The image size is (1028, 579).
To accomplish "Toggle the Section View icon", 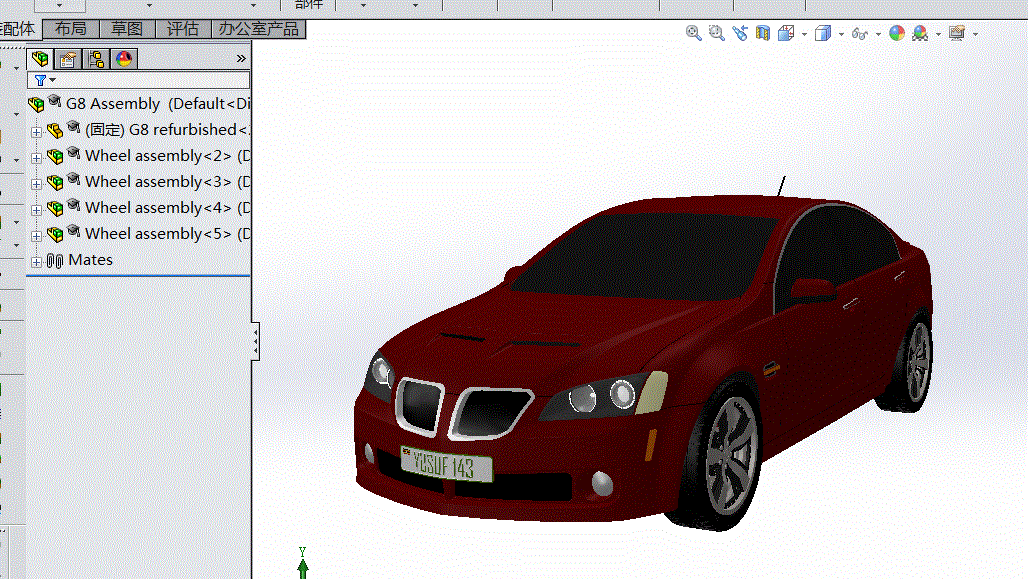I will point(762,33).
